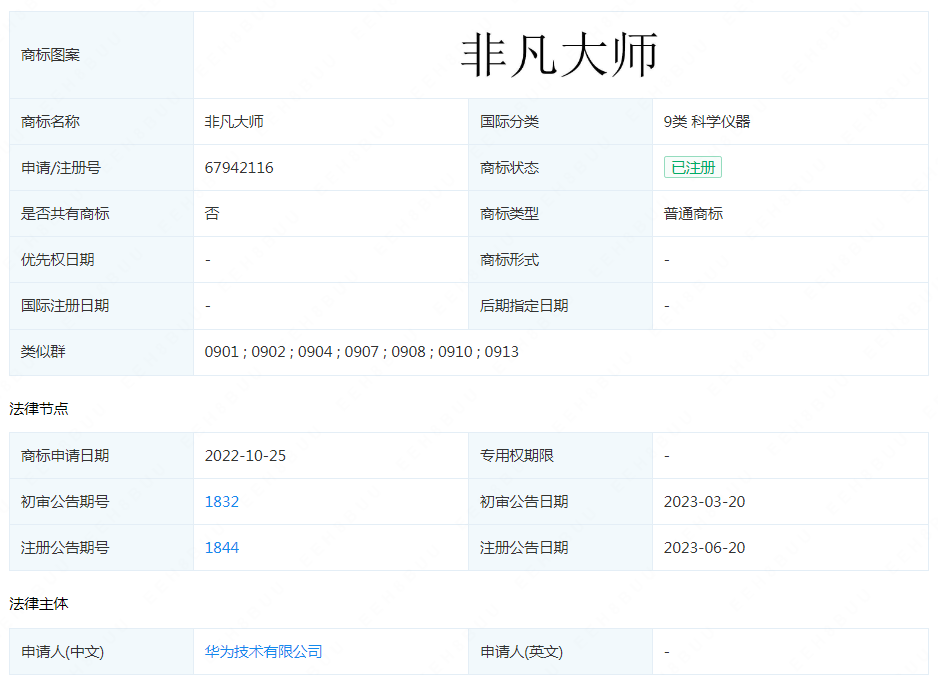Select the 否 value for shared trademark
This screenshot has width=938, height=675.
coord(212,214)
